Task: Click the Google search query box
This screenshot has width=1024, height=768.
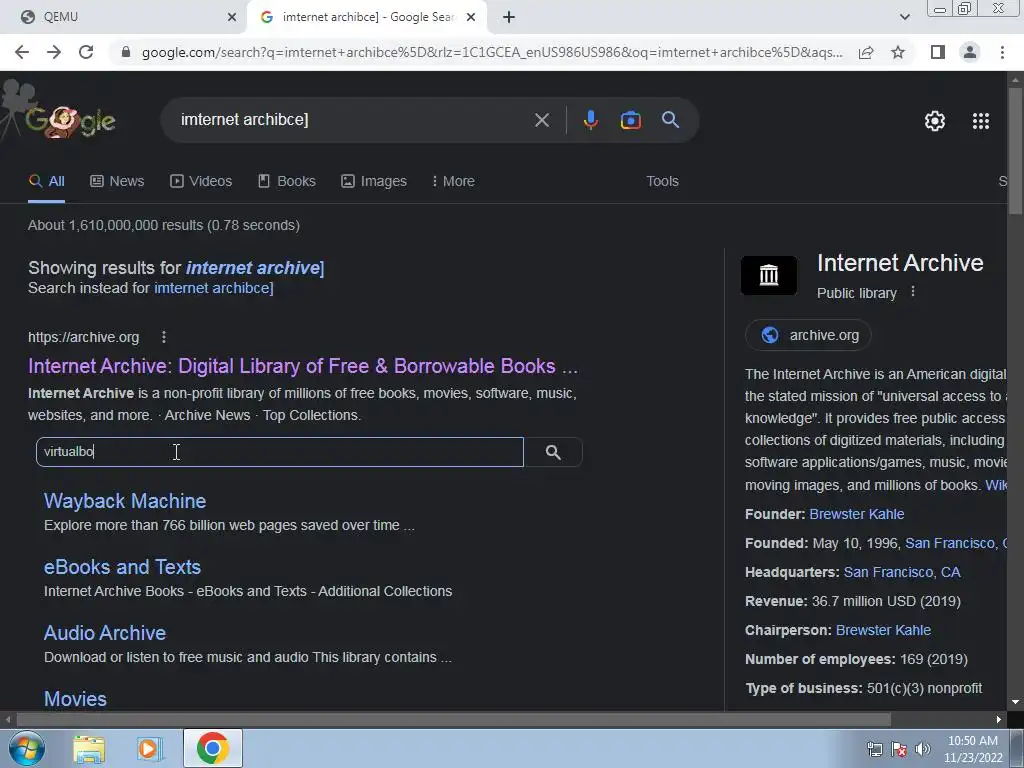Action: [x=353, y=120]
